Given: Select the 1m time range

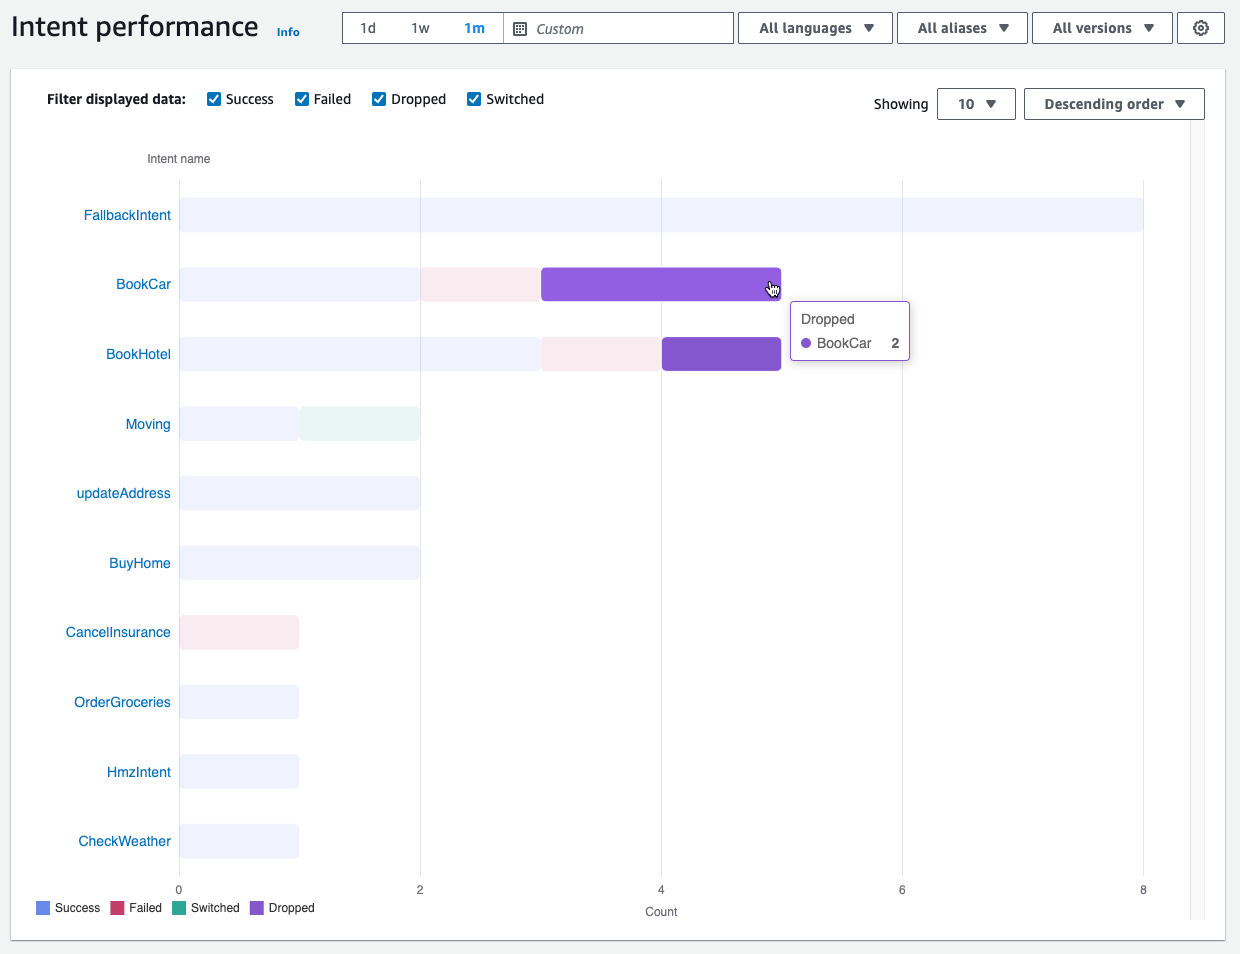Looking at the screenshot, I should pyautogui.click(x=474, y=28).
